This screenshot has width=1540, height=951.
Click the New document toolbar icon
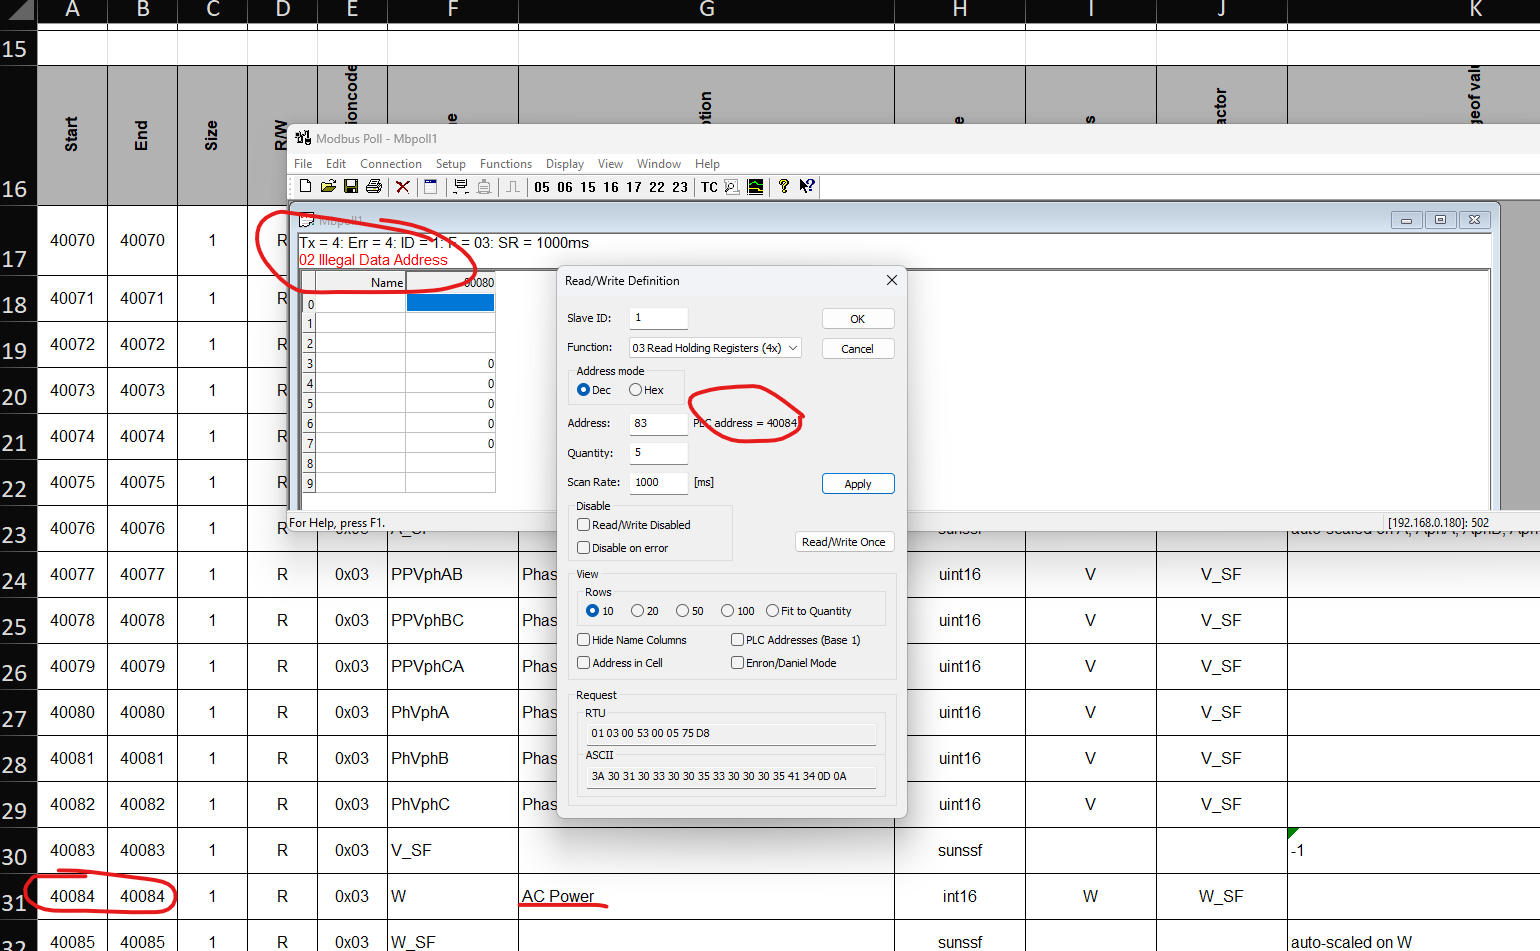pos(305,186)
